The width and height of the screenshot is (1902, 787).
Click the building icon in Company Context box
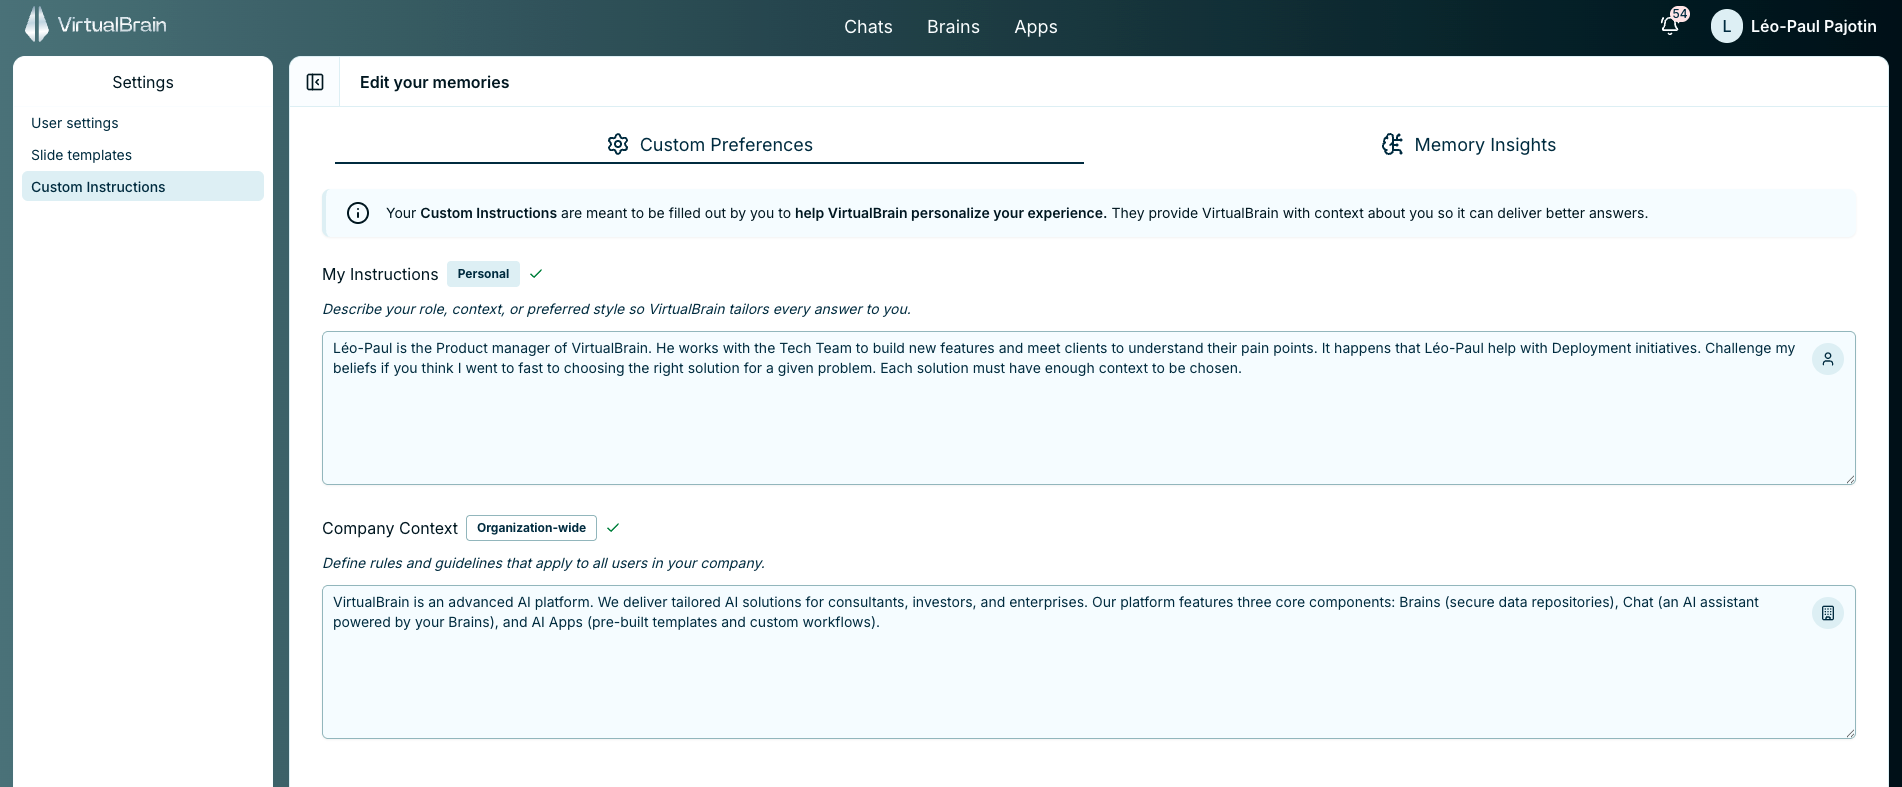tap(1827, 613)
